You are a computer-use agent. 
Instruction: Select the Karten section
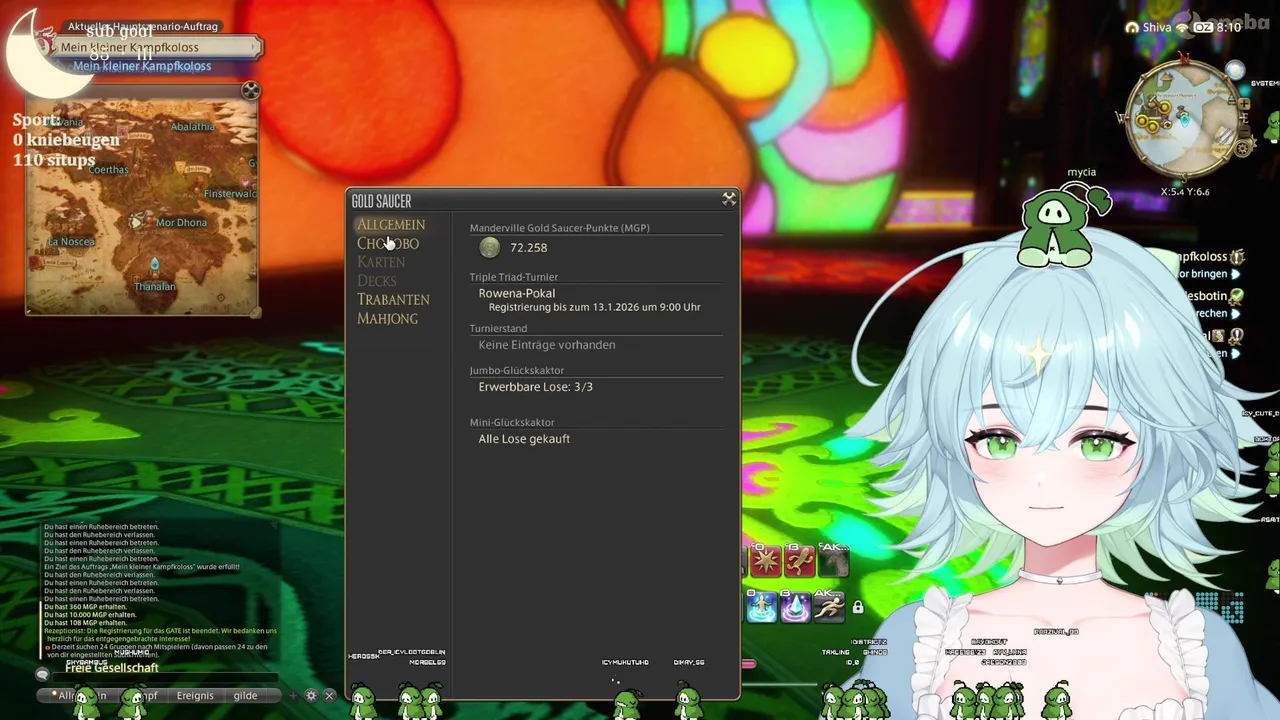[x=381, y=262]
